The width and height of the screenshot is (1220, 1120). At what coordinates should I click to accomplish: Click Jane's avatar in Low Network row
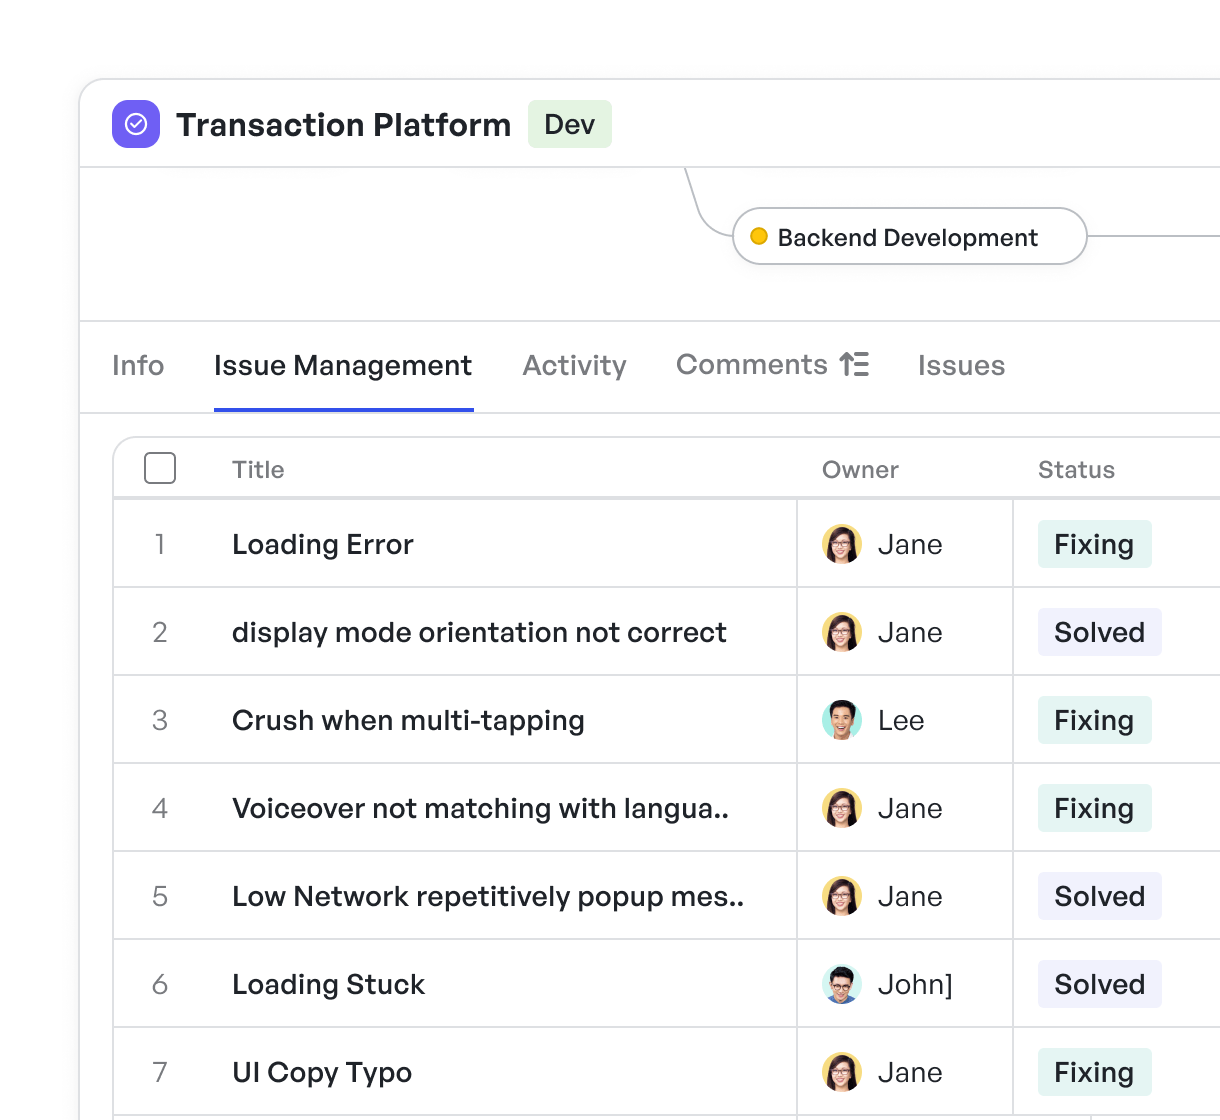[842, 896]
